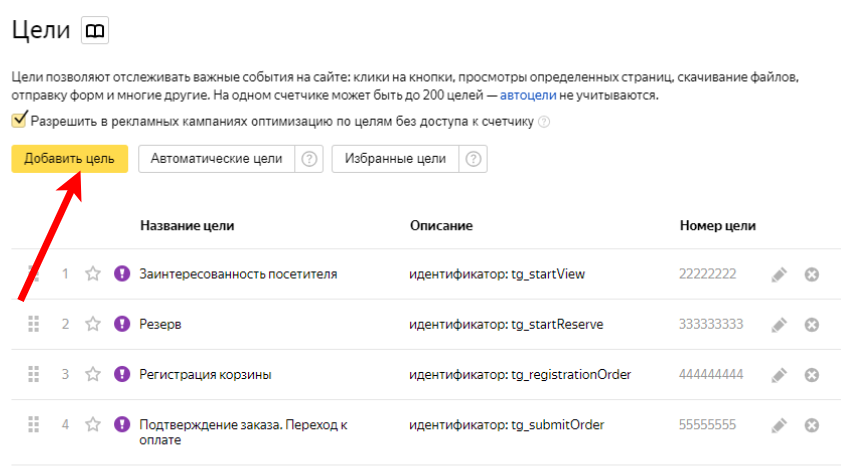Click the help icon after the checkbox label
This screenshot has width=844, height=476.
[544, 122]
